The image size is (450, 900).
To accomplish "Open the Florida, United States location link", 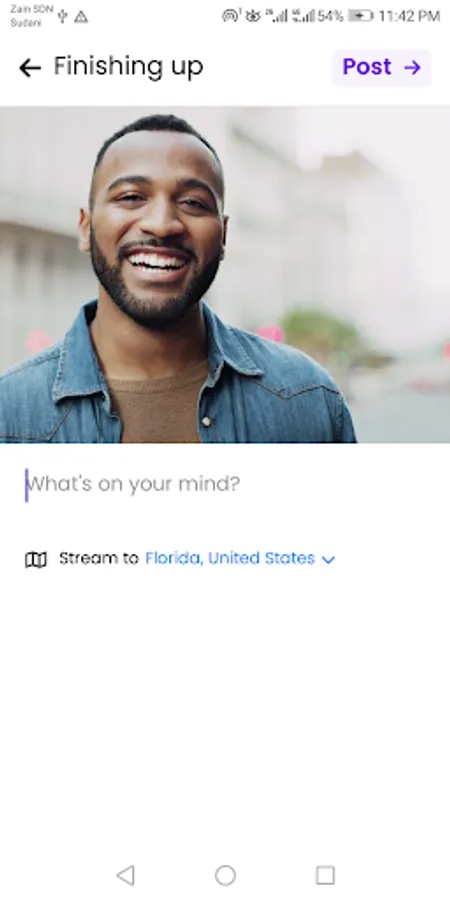I will pos(230,558).
